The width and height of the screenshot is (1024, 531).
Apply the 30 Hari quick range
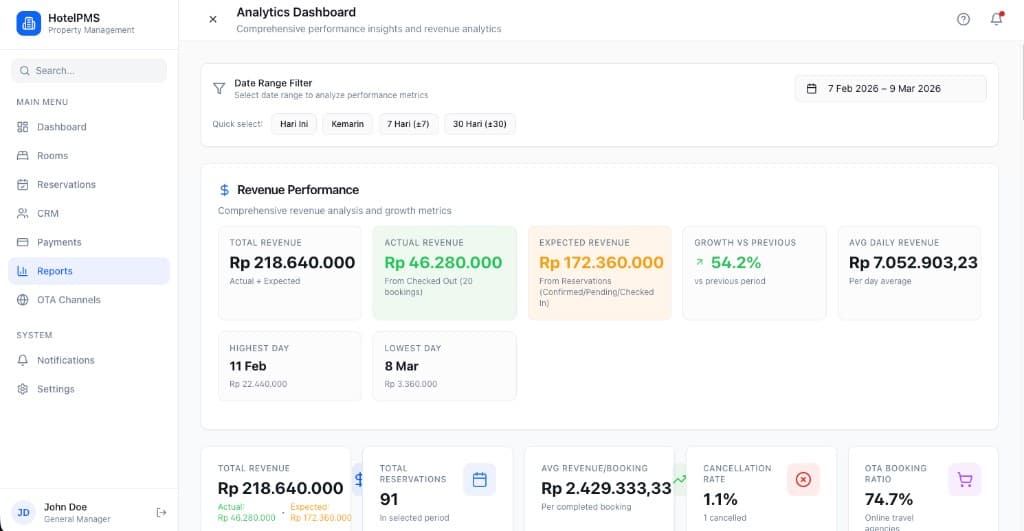click(x=480, y=124)
